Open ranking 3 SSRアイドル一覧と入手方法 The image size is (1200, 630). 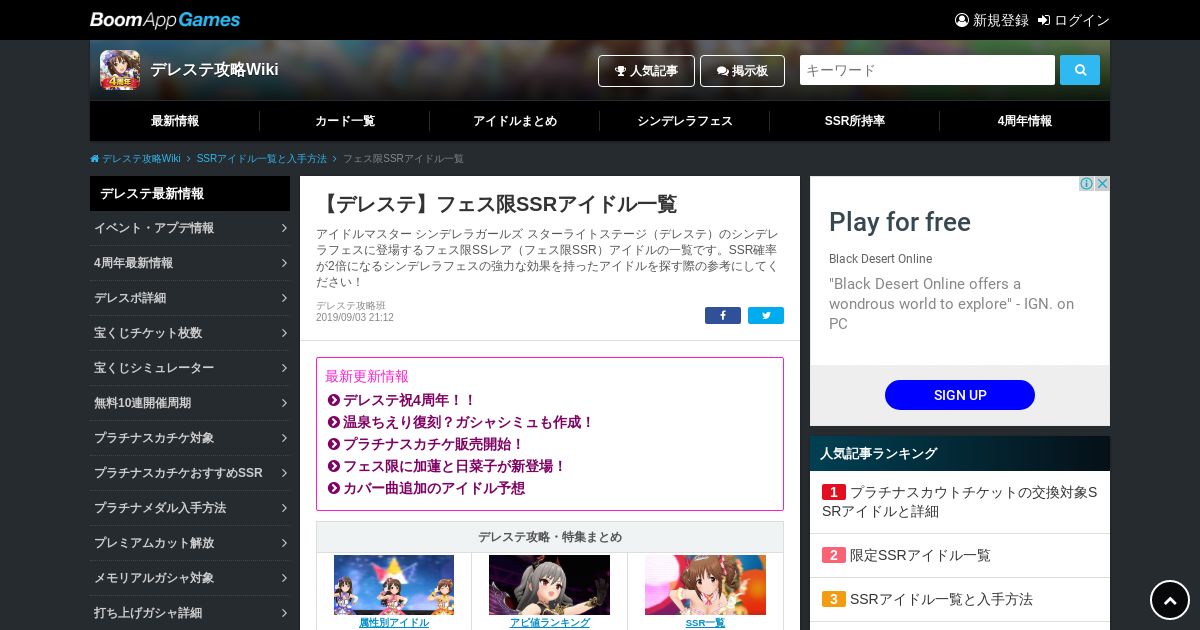point(960,599)
